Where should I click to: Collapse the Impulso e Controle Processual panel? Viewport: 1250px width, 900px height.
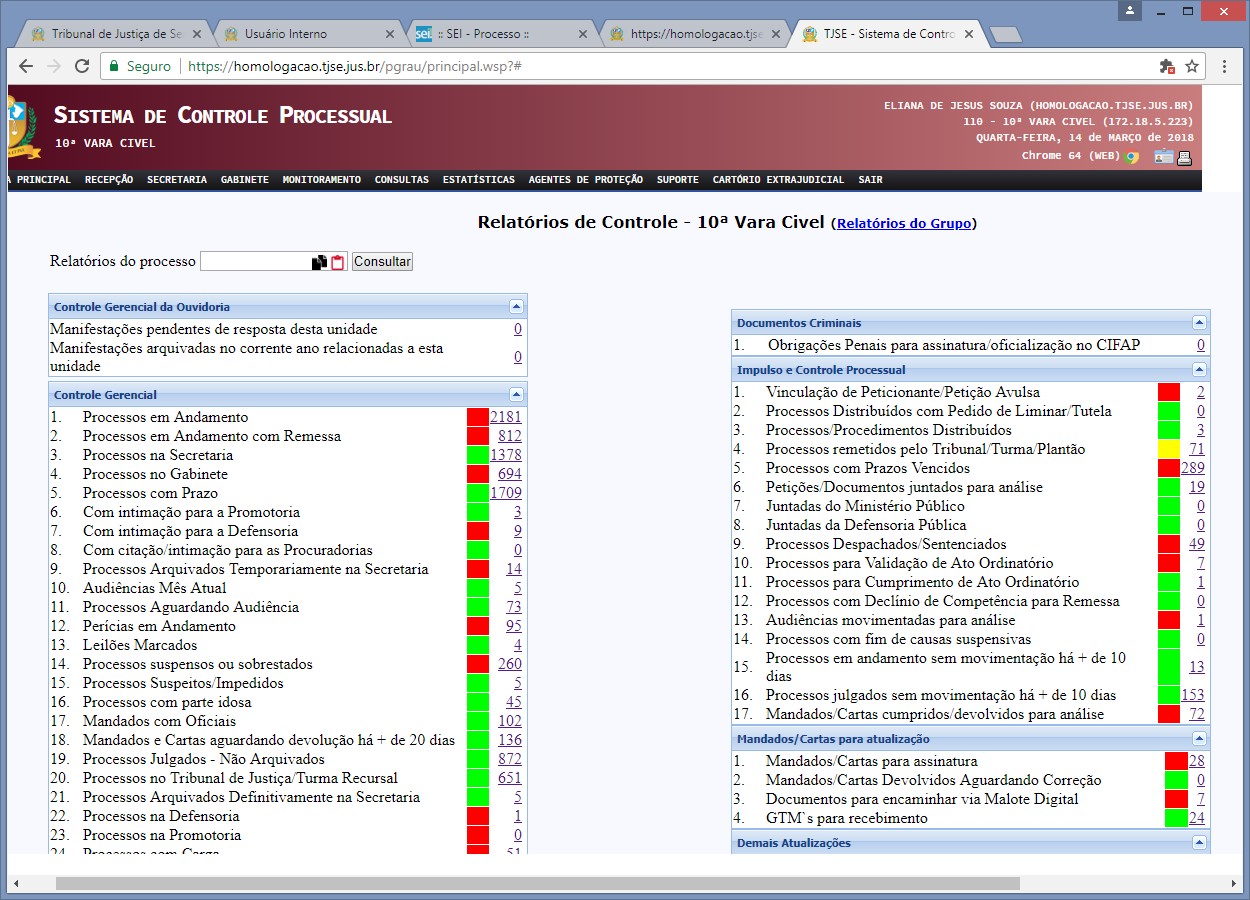point(1199,371)
